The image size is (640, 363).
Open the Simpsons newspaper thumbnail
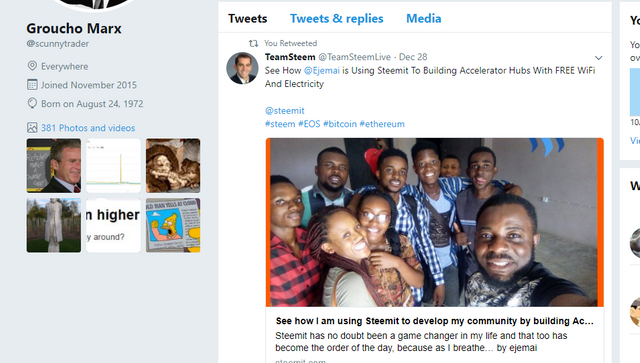click(x=173, y=225)
